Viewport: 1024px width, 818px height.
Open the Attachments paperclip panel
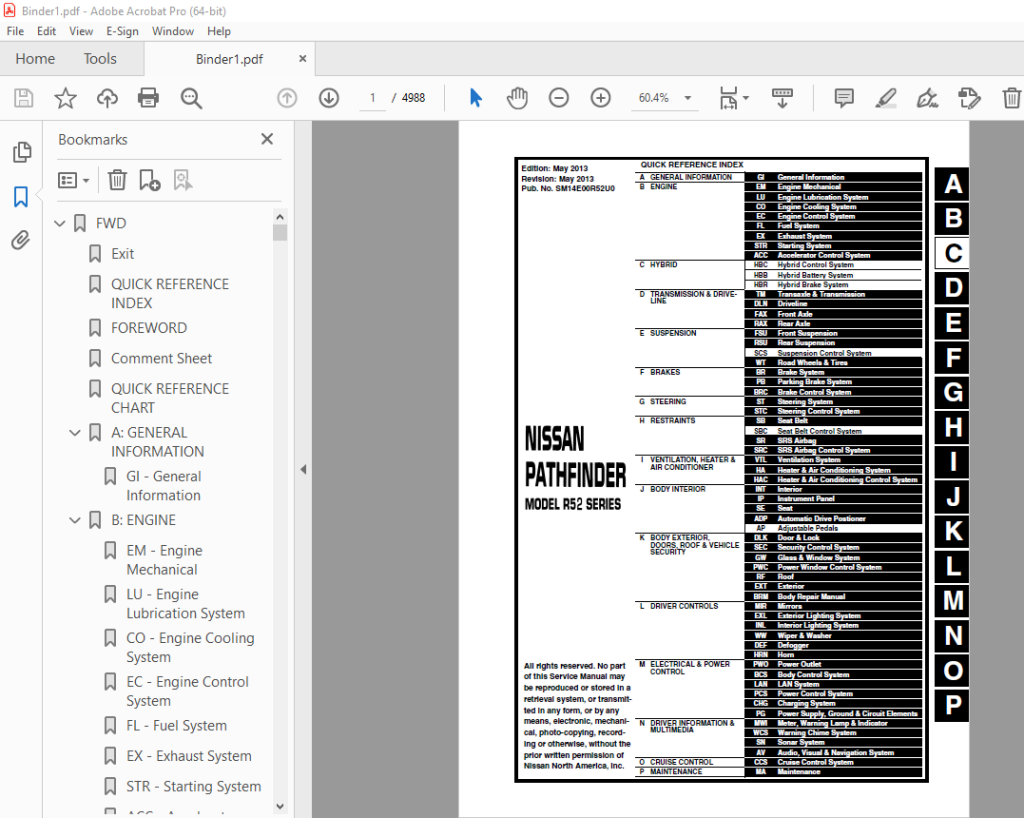(x=21, y=240)
